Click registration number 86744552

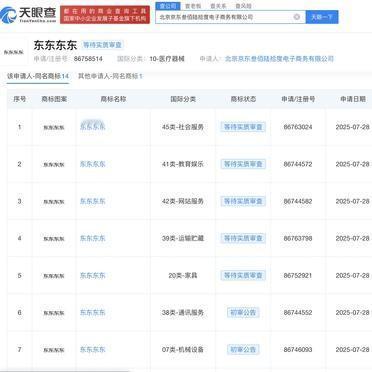pyautogui.click(x=298, y=313)
